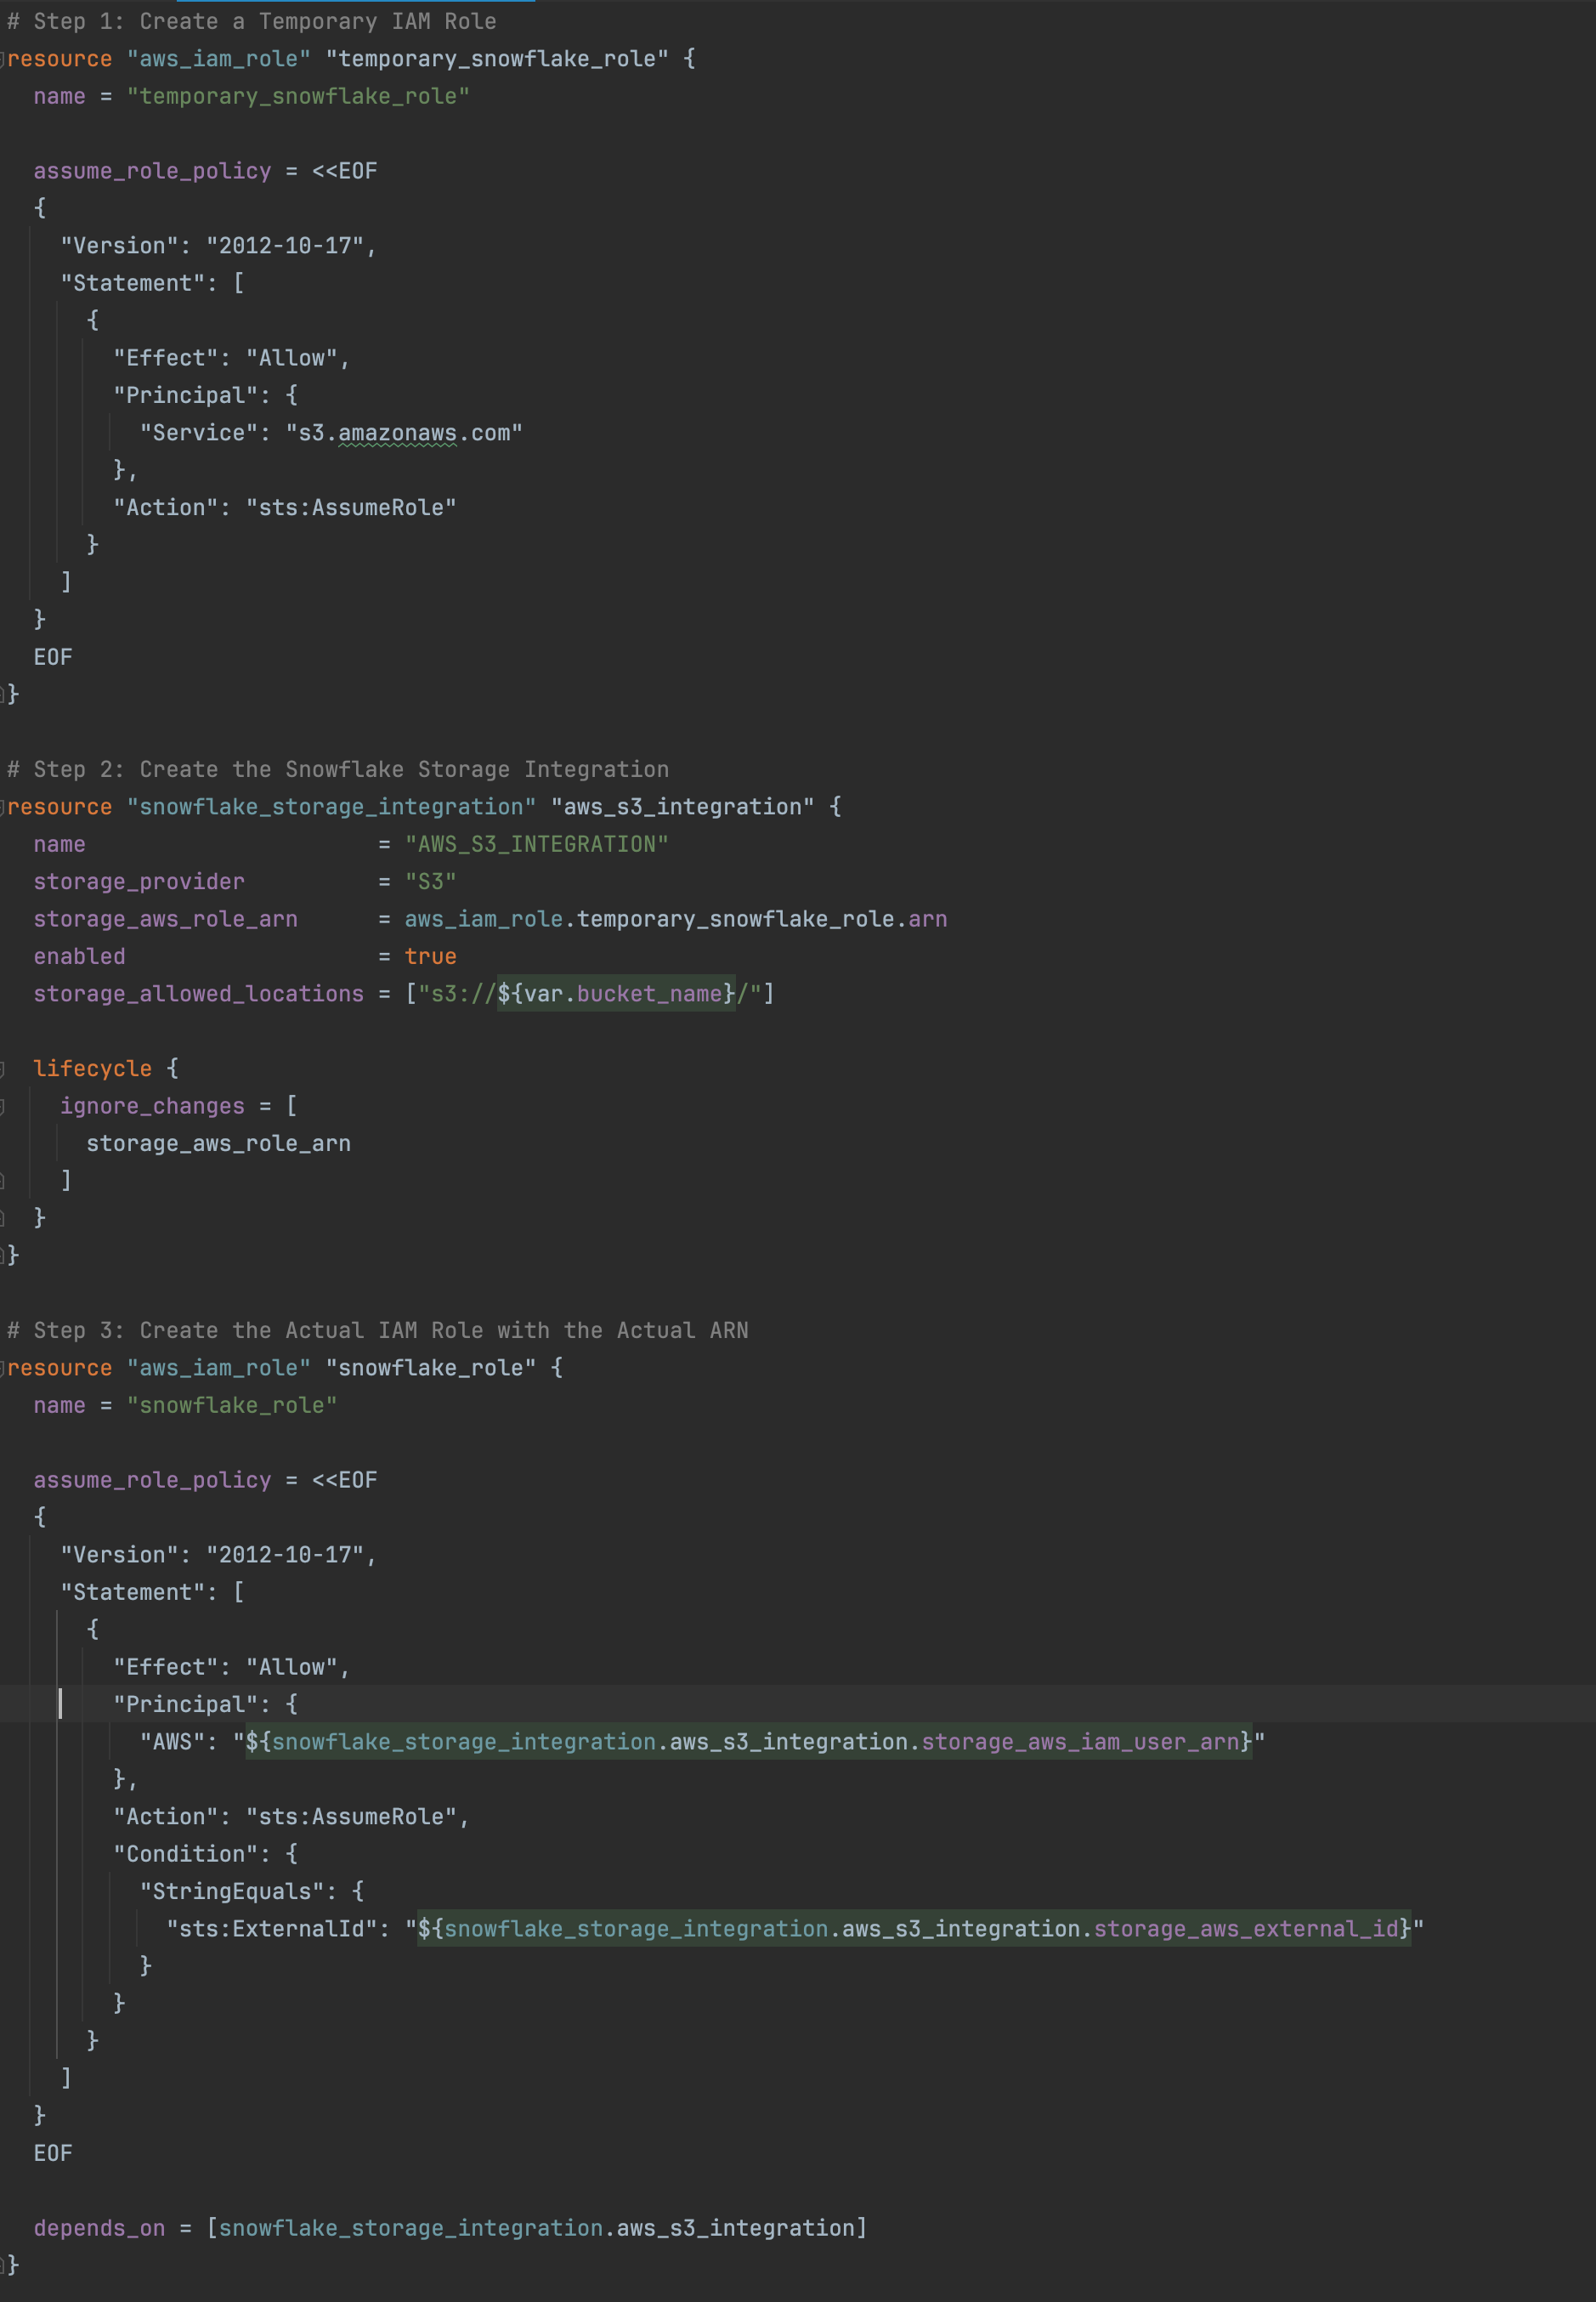Collapse the lifecycle block using its gutter fold marker
The width and height of the screenshot is (1596, 2302).
pos(3,1069)
